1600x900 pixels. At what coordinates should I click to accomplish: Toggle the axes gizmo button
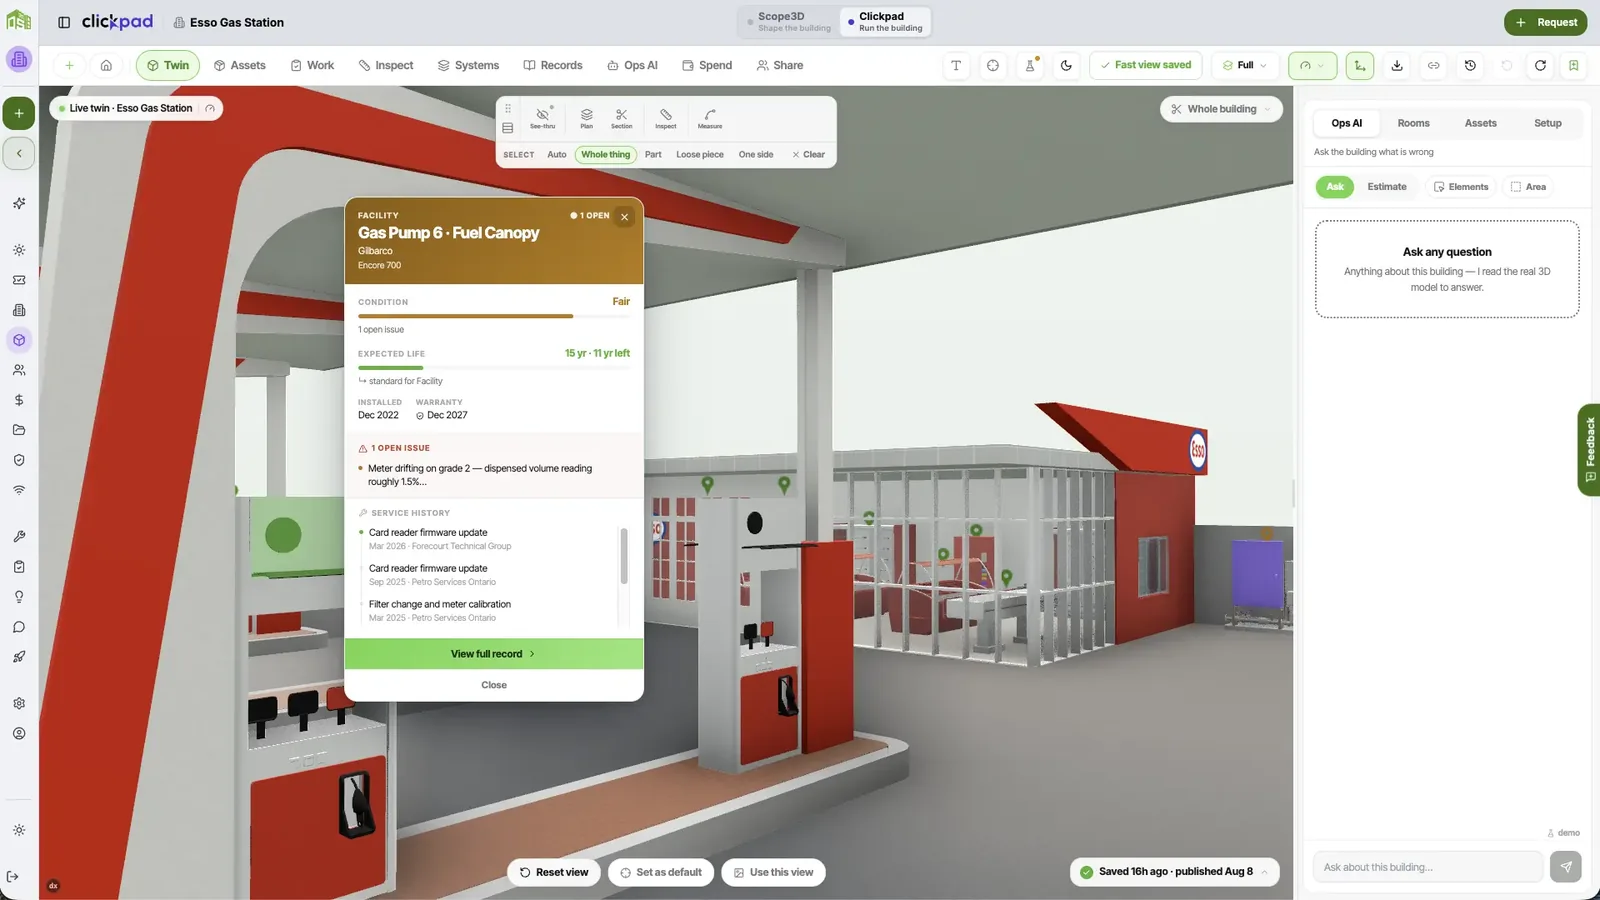click(1360, 65)
